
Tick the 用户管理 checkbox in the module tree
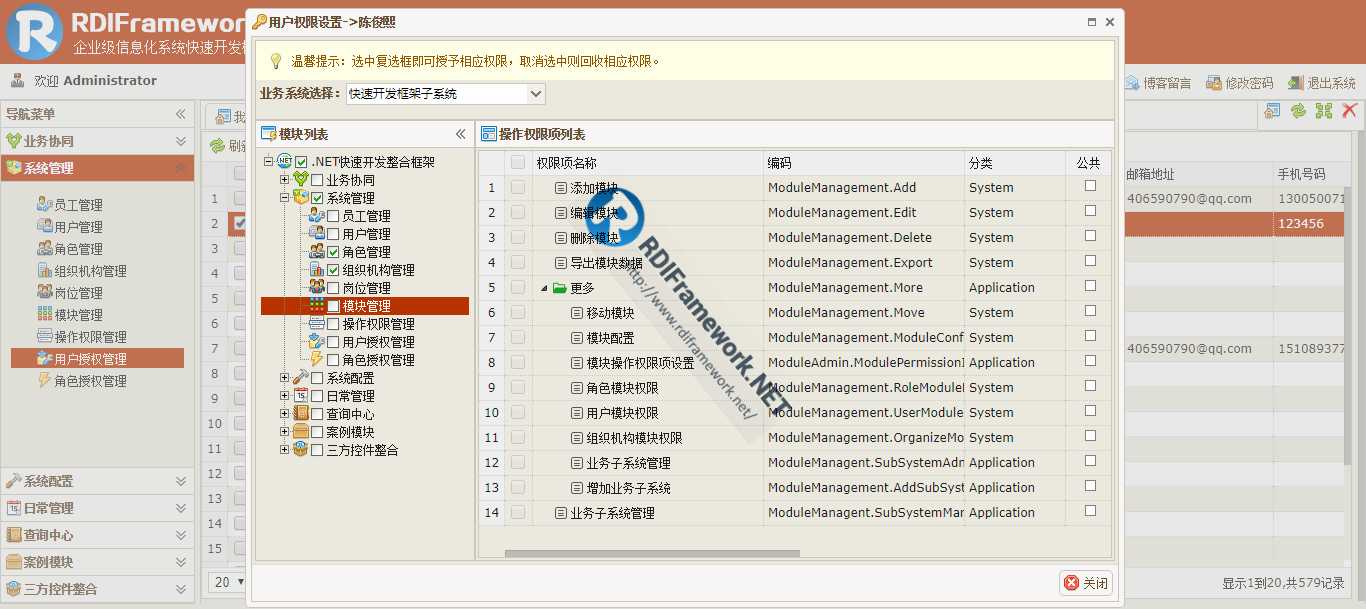tap(333, 233)
